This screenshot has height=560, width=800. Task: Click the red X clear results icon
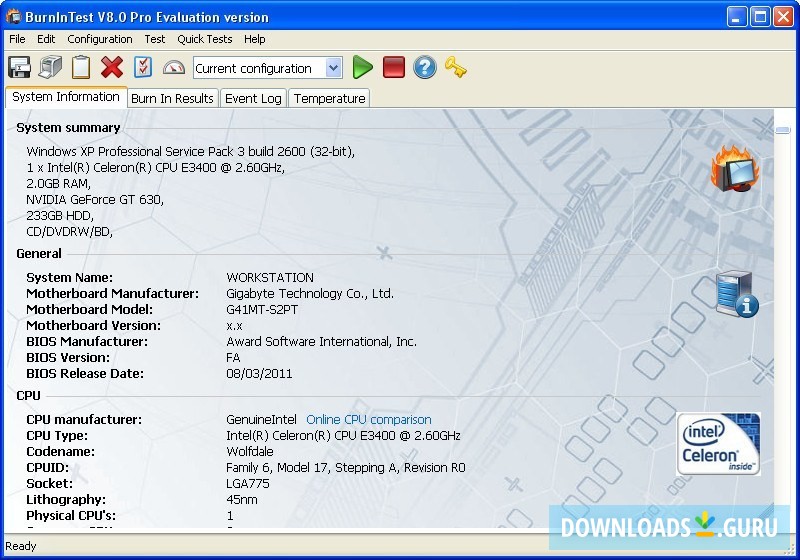(x=112, y=67)
